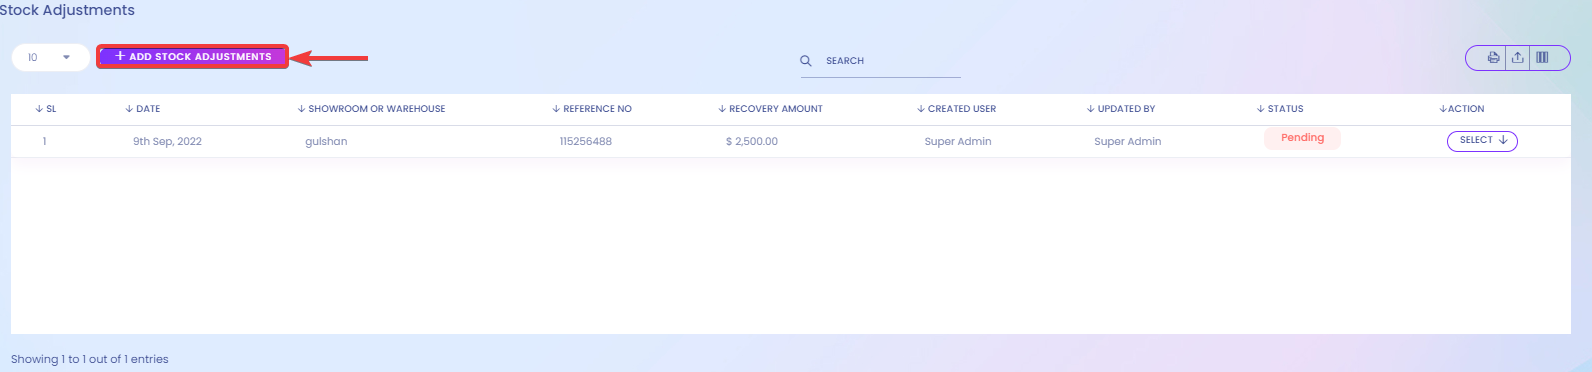Click the print icon
Viewport: 1592px width, 372px height.
(x=1493, y=57)
